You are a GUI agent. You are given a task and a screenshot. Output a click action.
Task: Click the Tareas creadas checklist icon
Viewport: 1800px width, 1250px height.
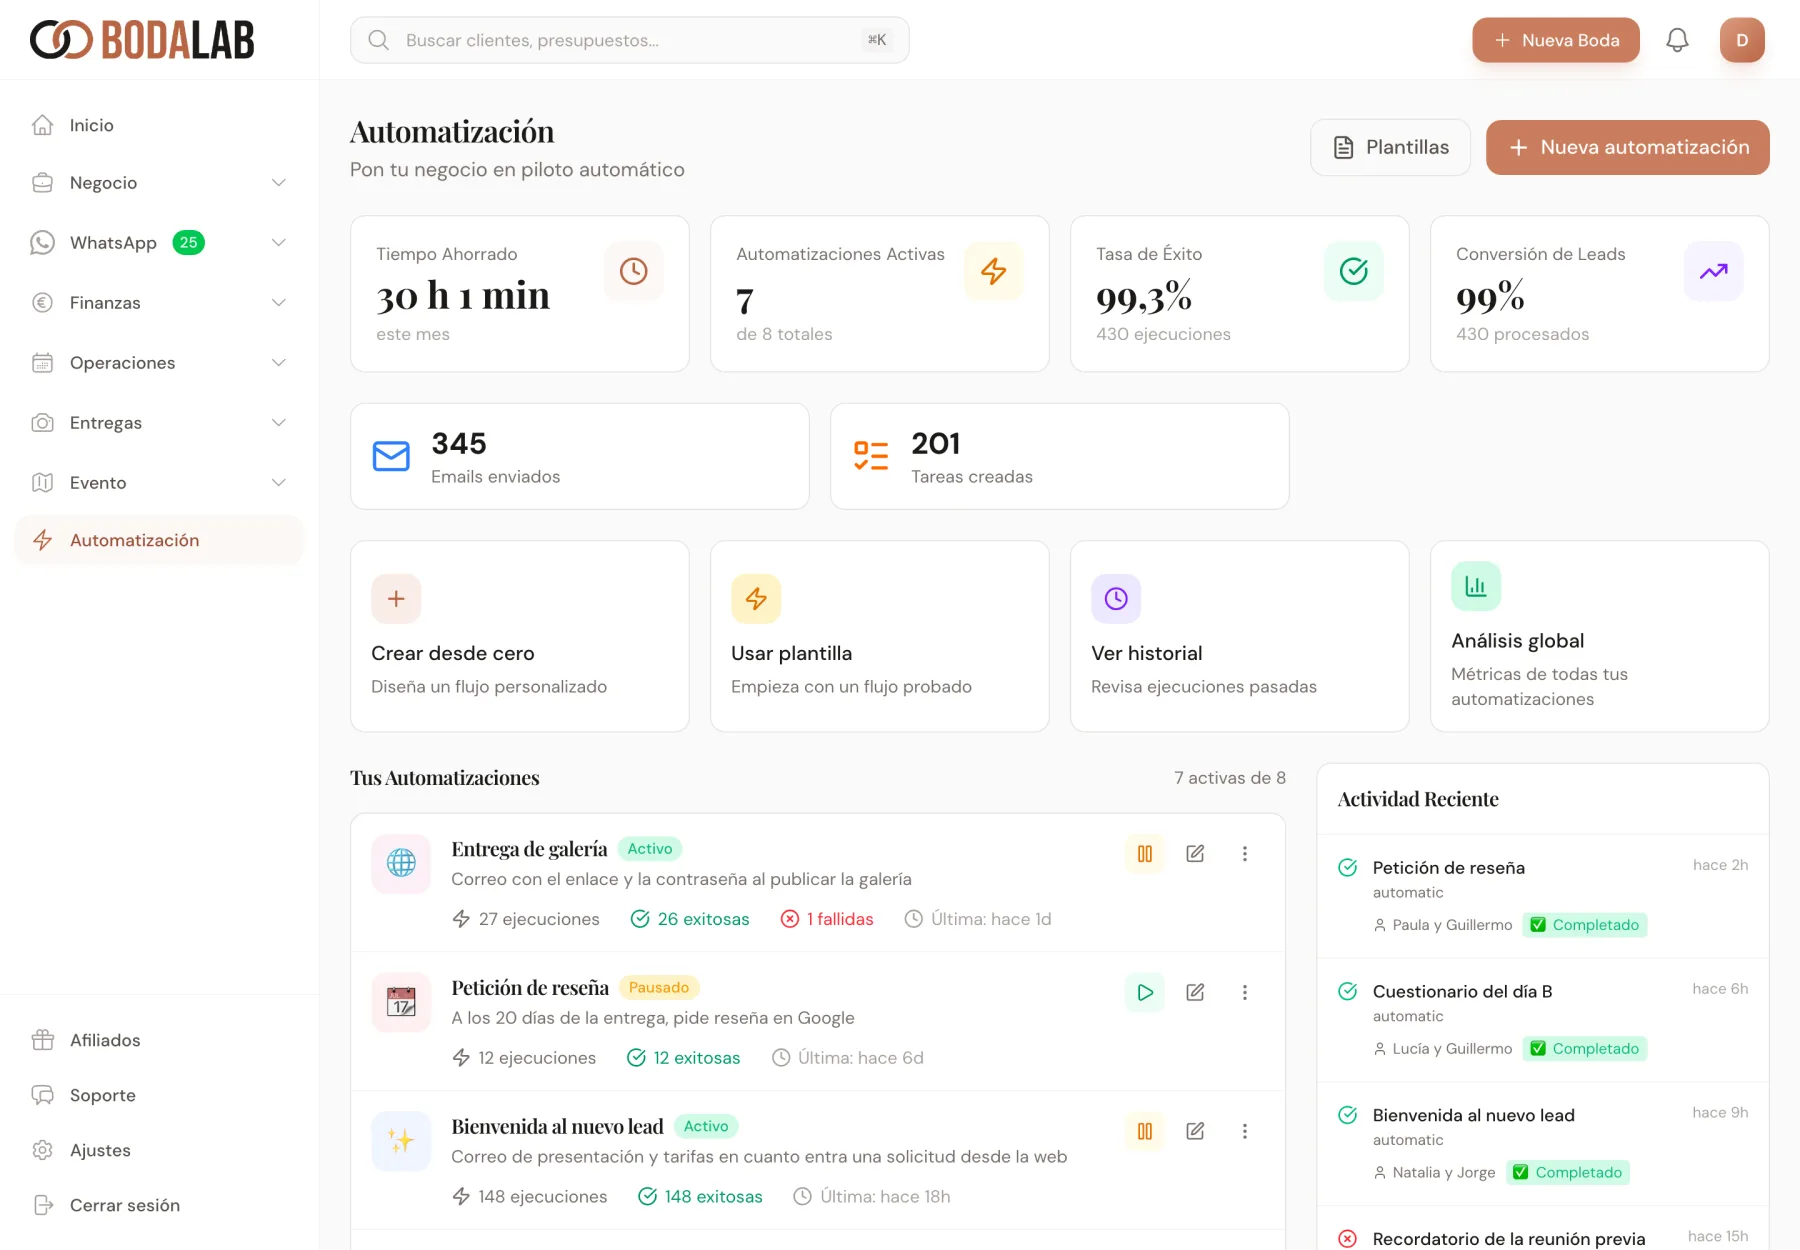pos(871,456)
